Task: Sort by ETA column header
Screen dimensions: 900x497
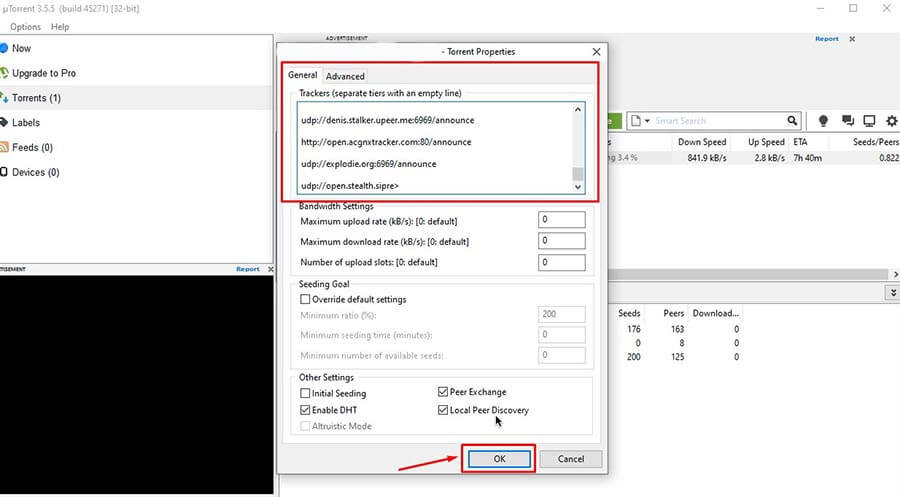Action: [x=800, y=142]
